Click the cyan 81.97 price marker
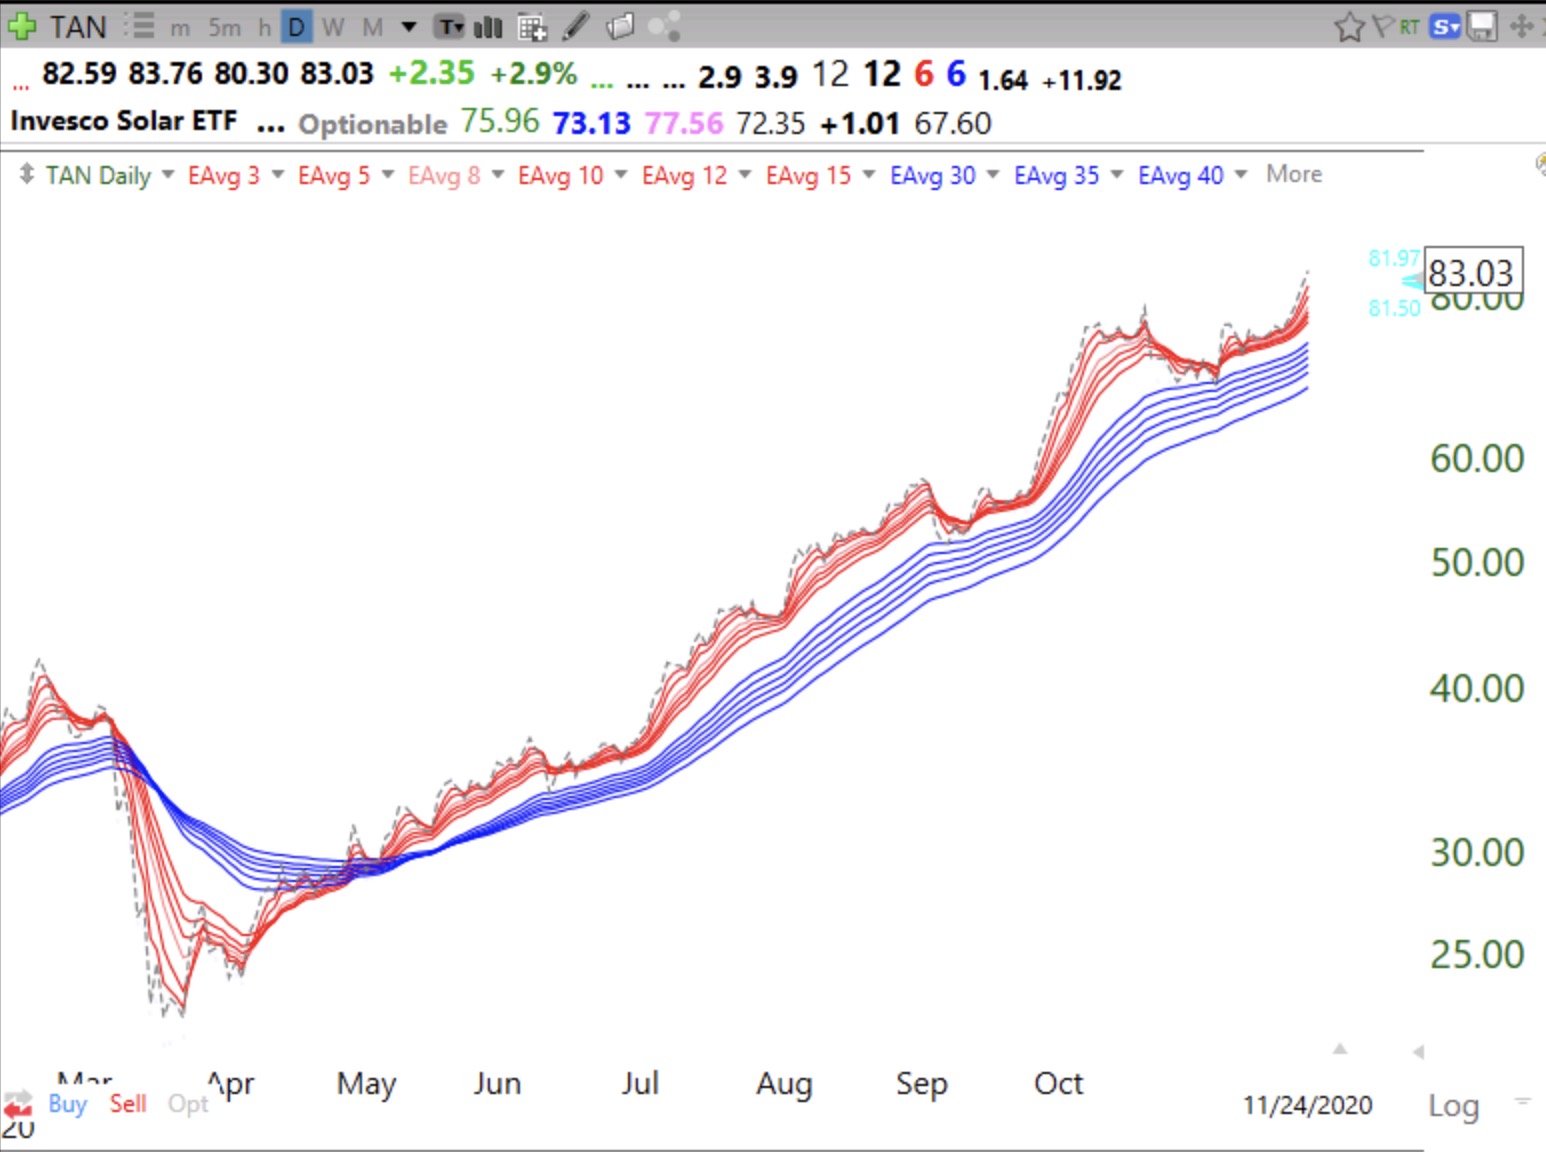This screenshot has width=1546, height=1152. coord(1394,258)
